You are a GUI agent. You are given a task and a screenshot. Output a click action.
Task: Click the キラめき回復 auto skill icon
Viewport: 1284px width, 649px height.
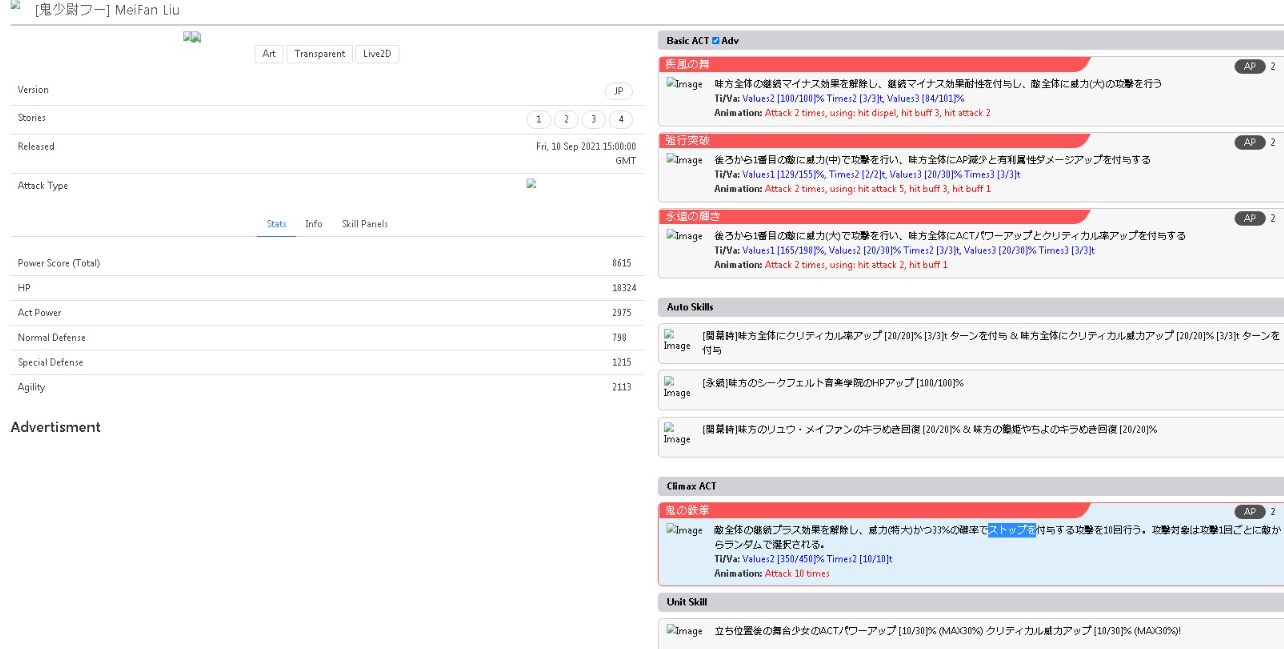coord(677,433)
